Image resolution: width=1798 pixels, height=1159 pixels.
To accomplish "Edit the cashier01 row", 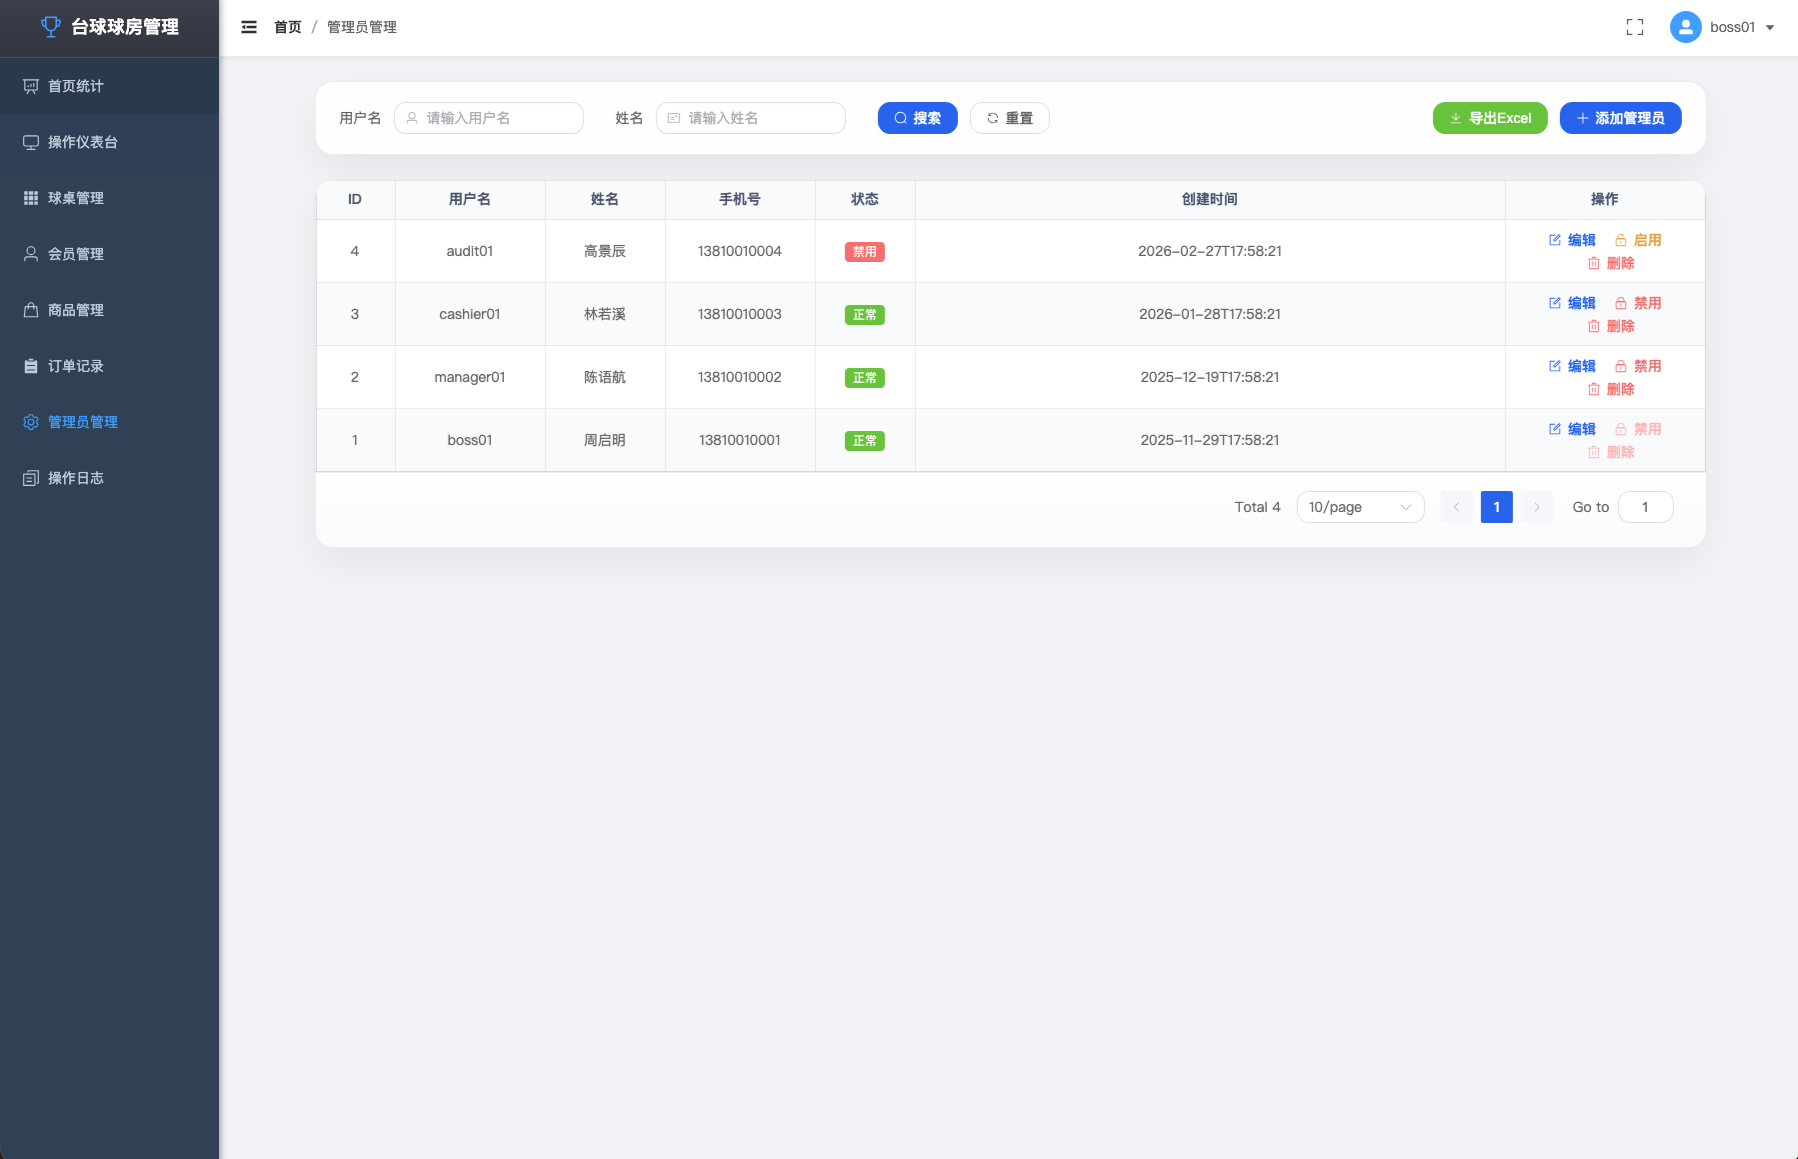I will 1572,303.
